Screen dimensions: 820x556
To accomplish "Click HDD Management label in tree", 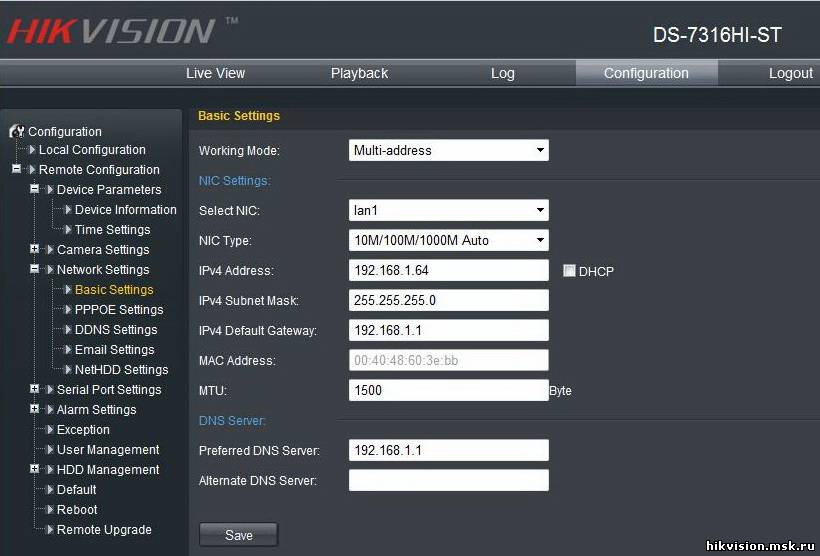I will pos(108,470).
